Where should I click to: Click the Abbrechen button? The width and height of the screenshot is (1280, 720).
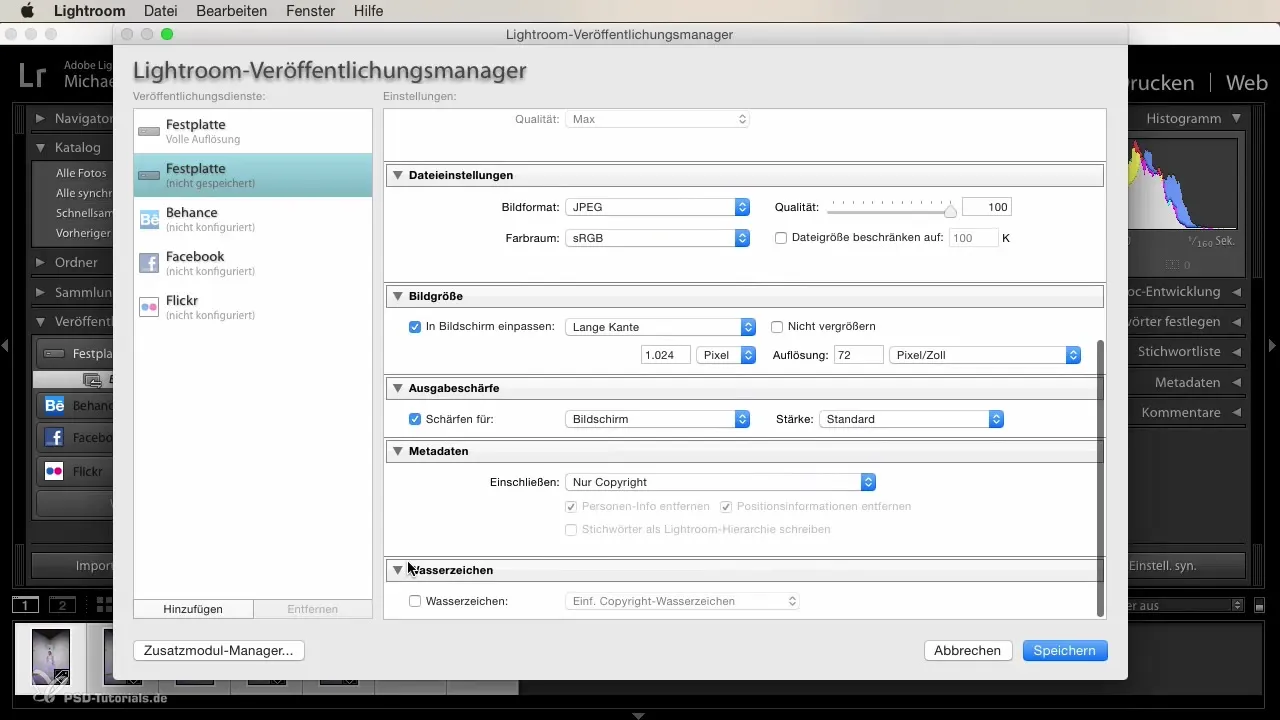(x=967, y=650)
